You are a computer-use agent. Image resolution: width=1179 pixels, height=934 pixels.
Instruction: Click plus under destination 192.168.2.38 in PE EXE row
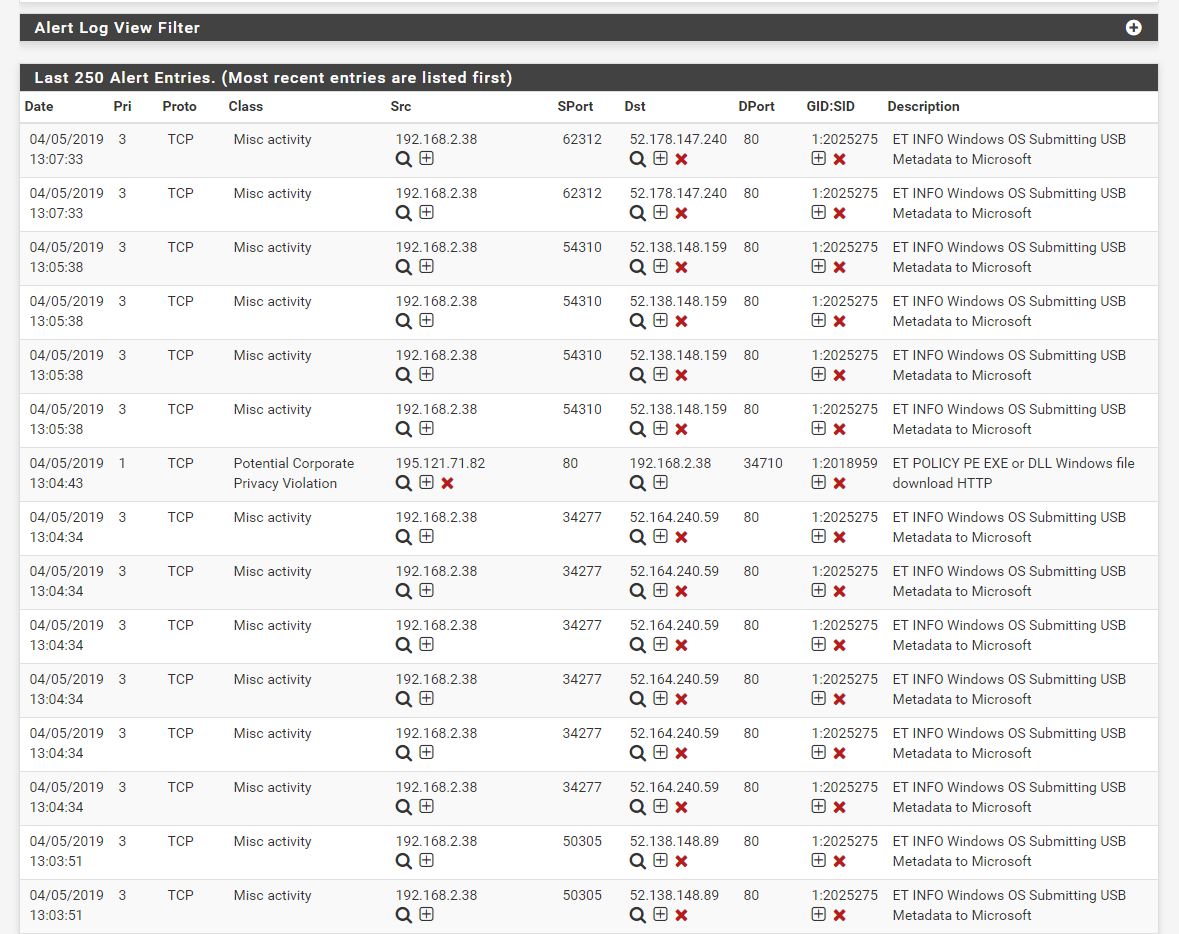pyautogui.click(x=660, y=482)
